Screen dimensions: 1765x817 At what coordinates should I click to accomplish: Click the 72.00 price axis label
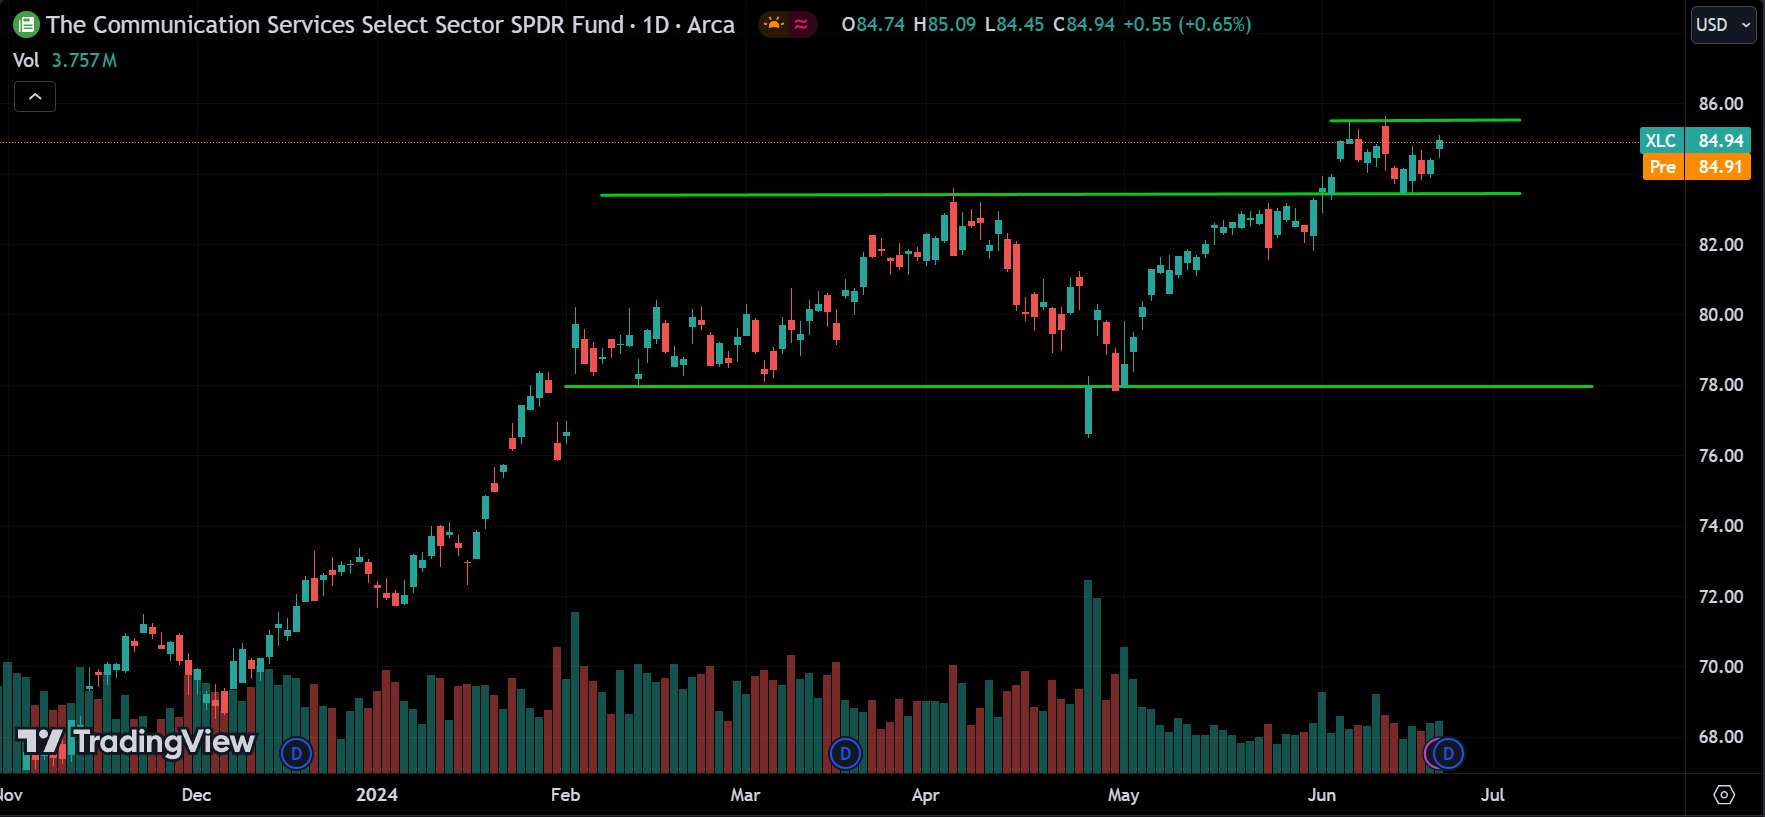[x=1720, y=597]
